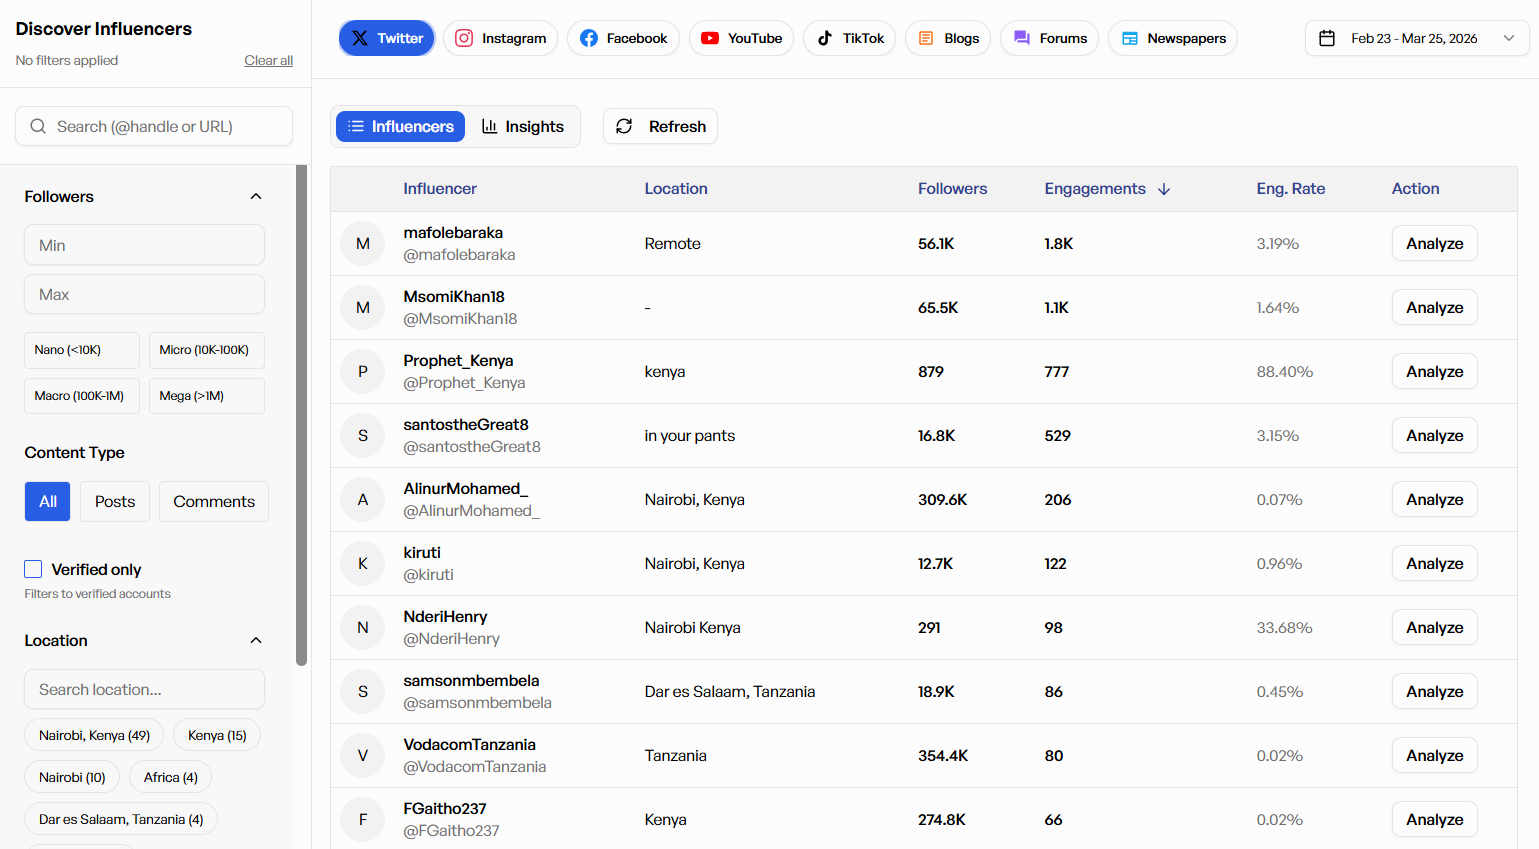Select the Forums source icon
Viewport: 1539px width, 849px height.
click(1021, 38)
